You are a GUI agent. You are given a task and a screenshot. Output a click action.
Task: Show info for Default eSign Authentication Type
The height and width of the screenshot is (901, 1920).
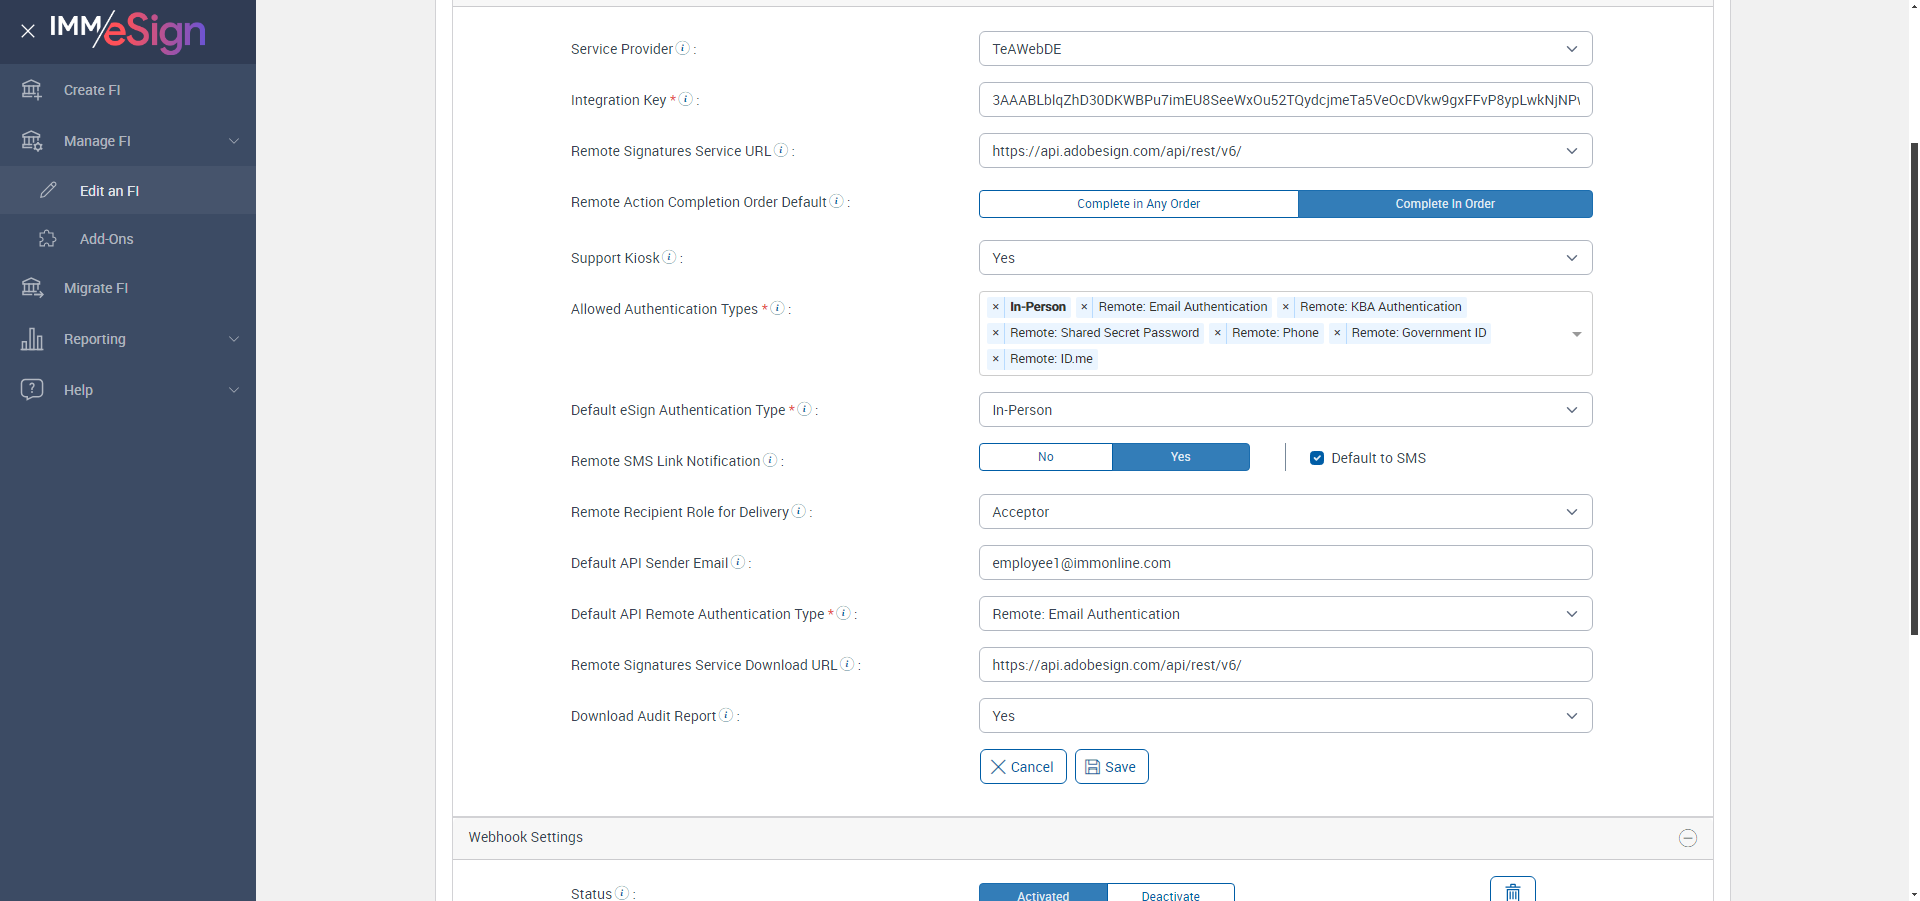tap(804, 409)
